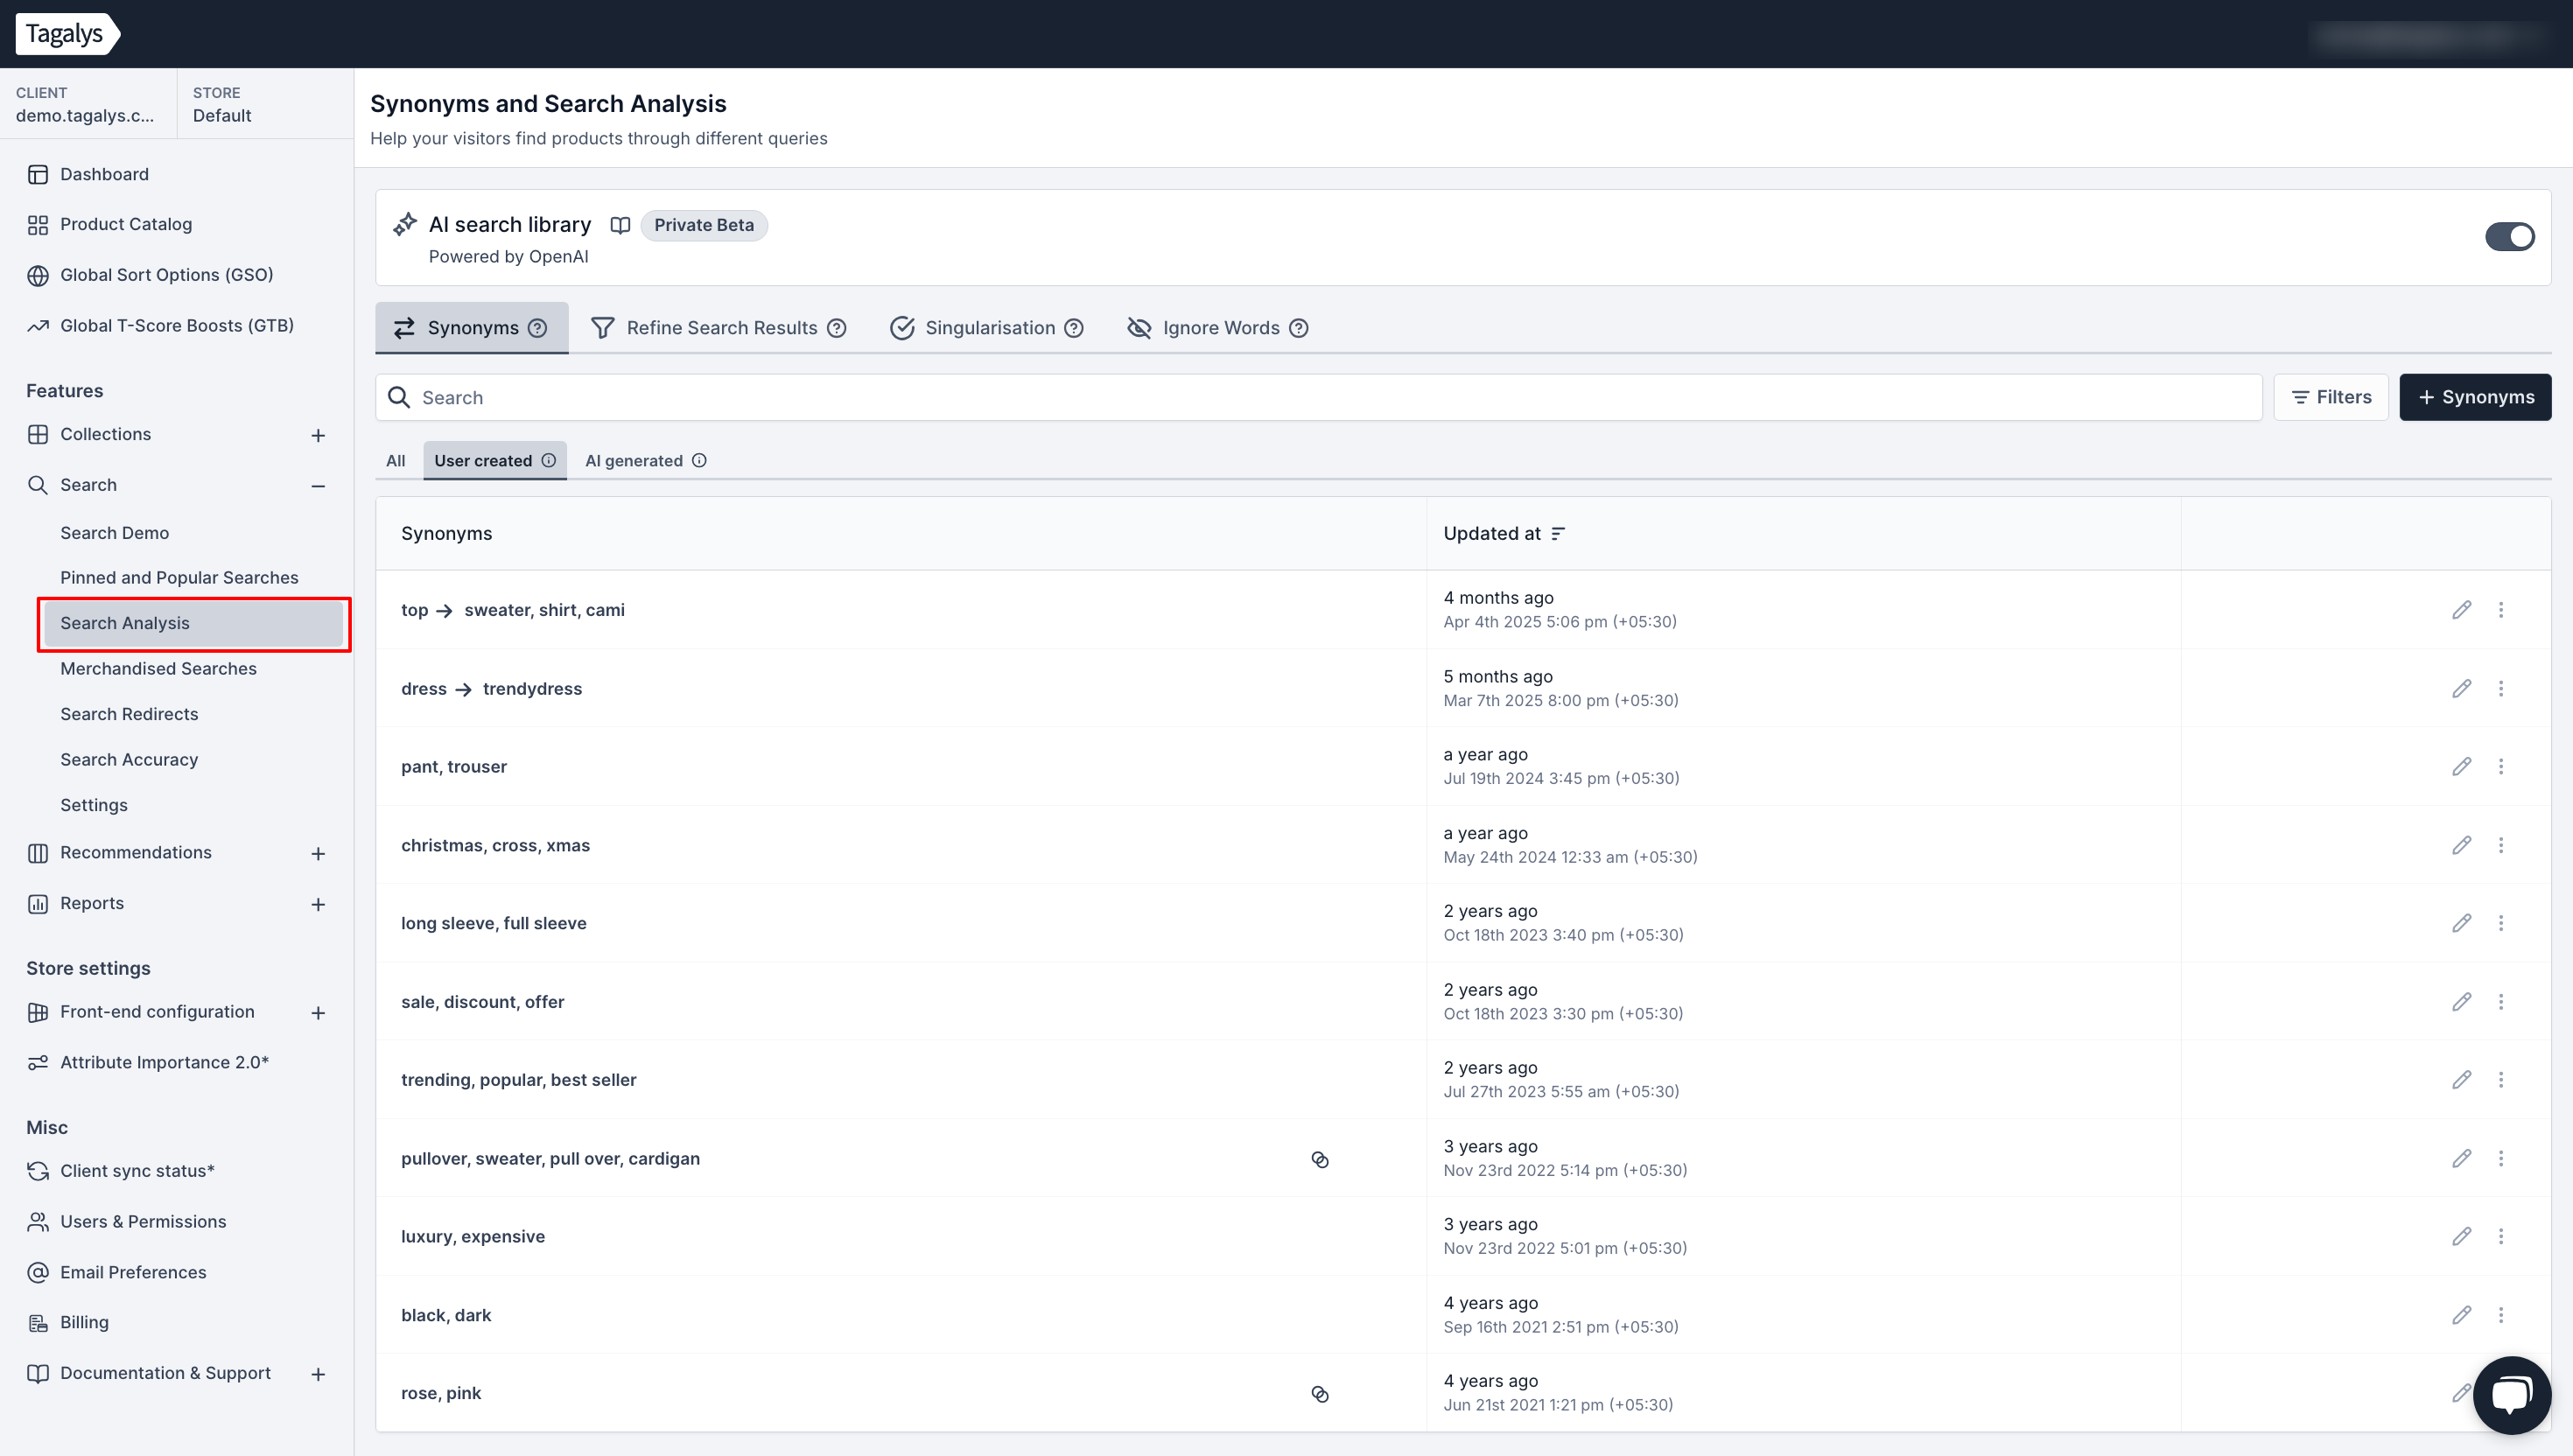
Task: Open Merchandised Searches
Action: (x=158, y=669)
